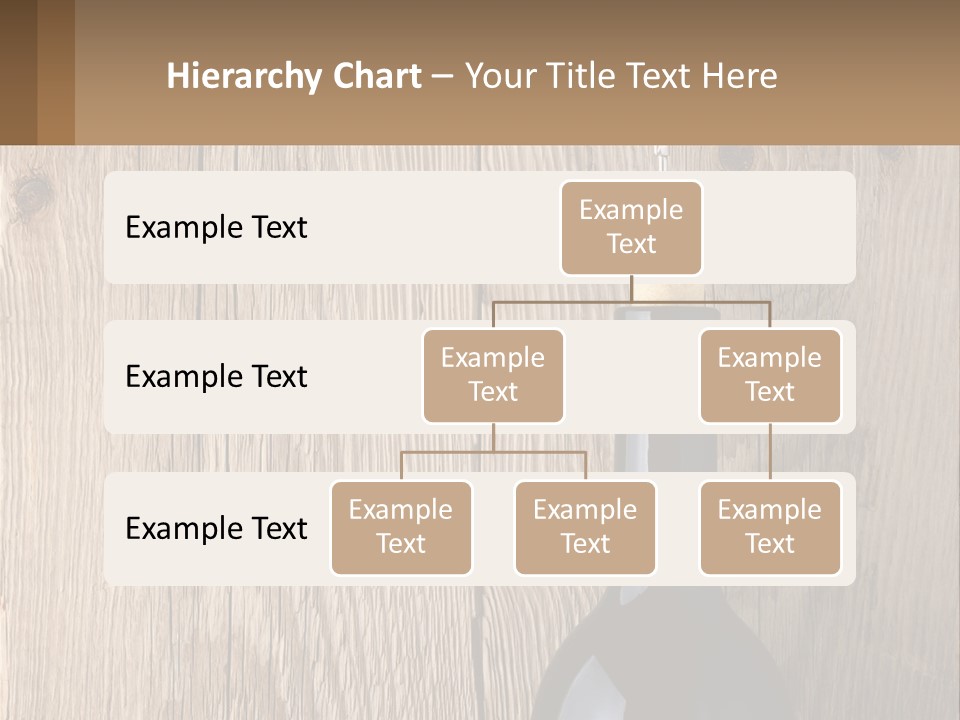Select the "Your Title Text Here" title portion
The image size is (960, 720).
(621, 76)
